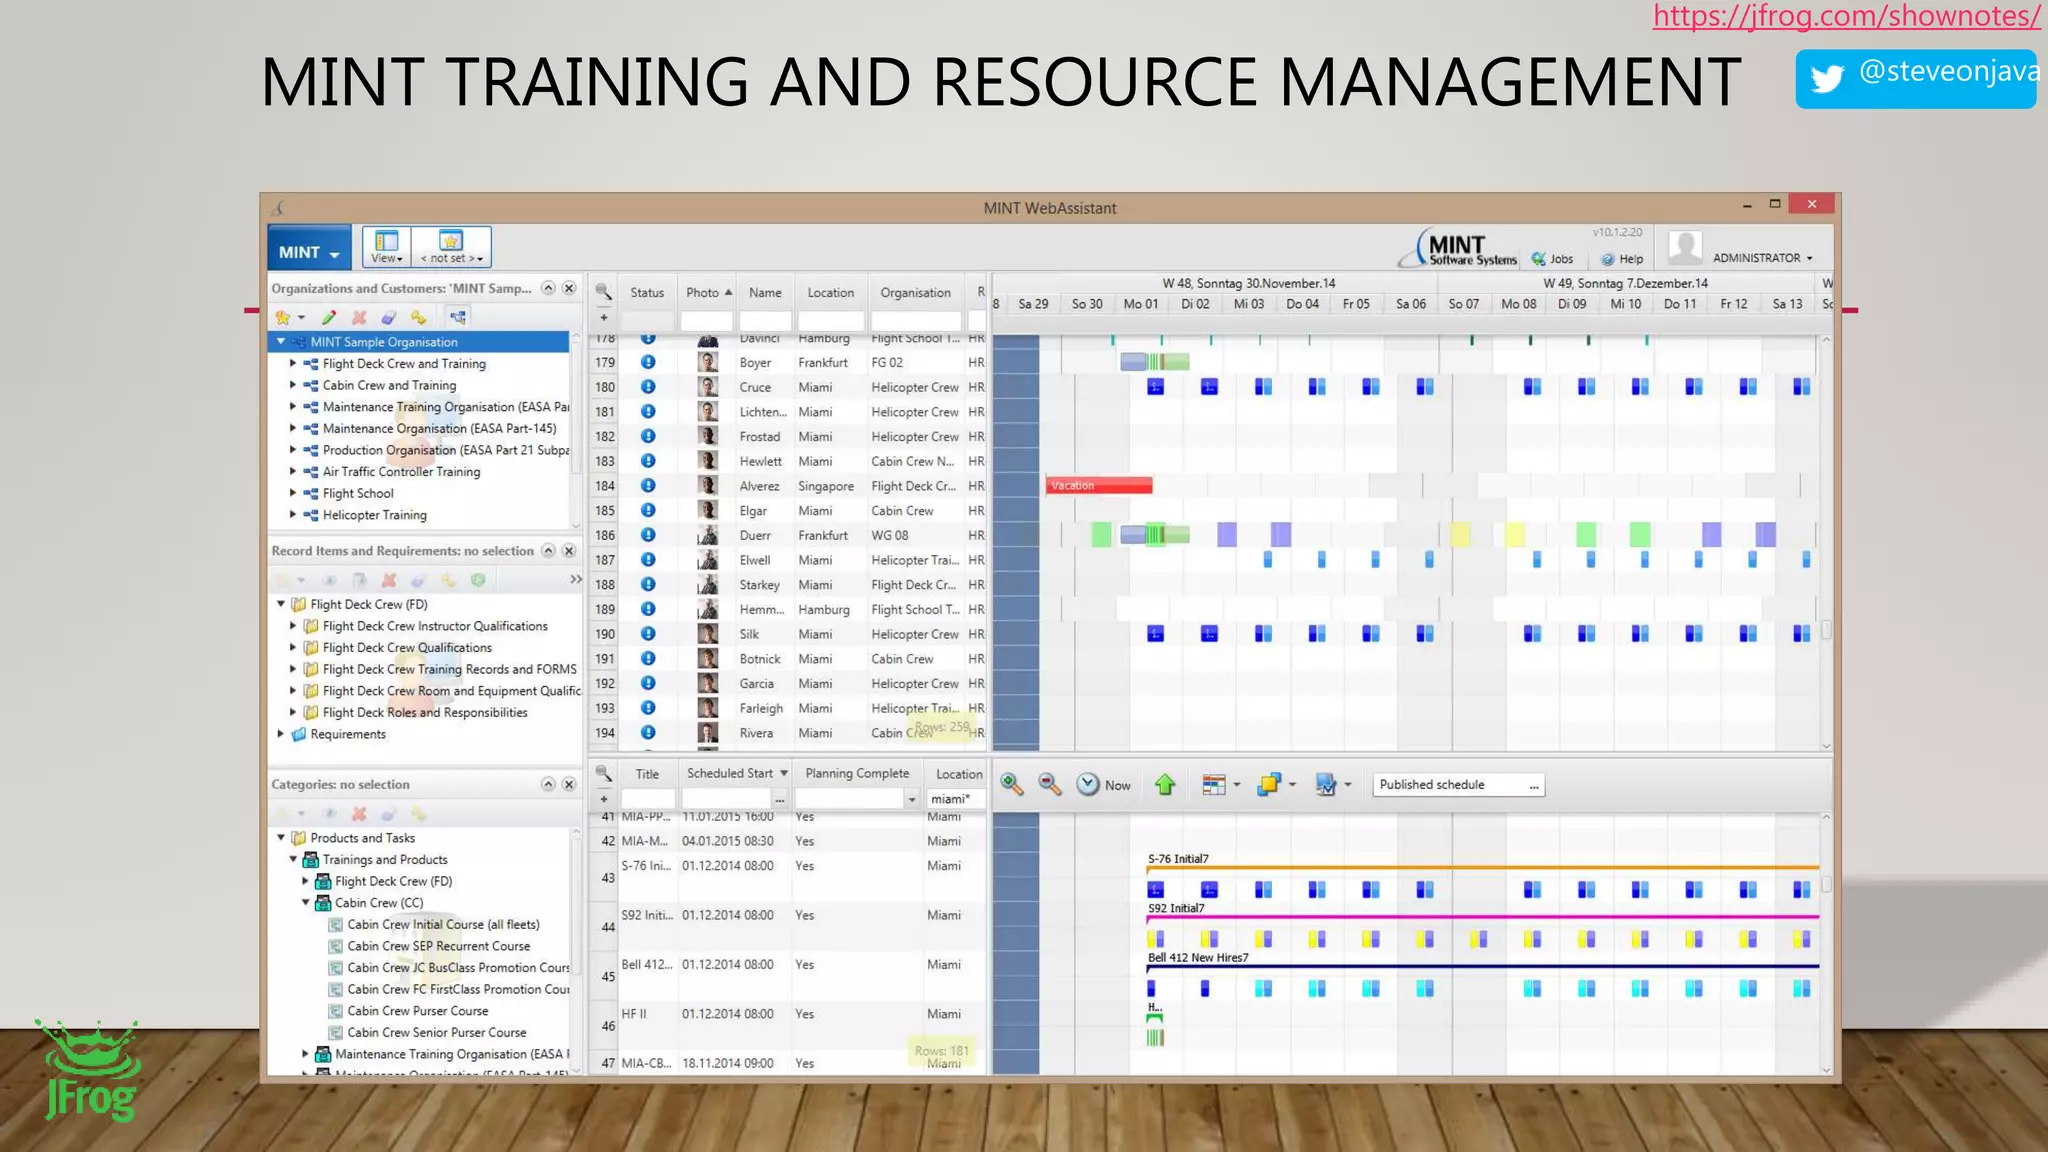Image resolution: width=2048 pixels, height=1152 pixels.
Task: Expand Flight Deck Crew and Training node
Action: point(293,364)
